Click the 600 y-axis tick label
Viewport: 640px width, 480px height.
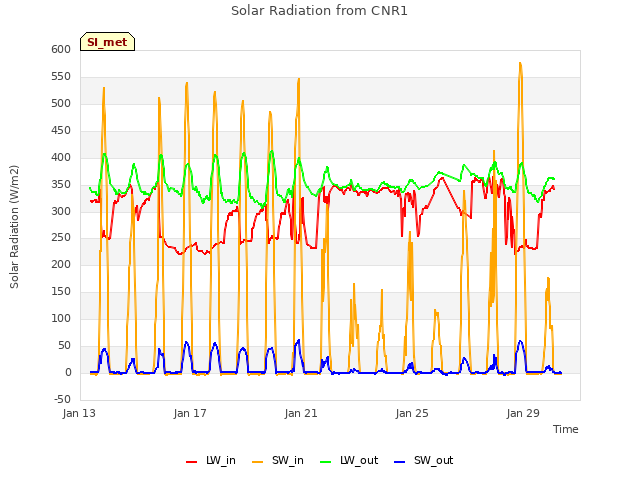point(61,49)
